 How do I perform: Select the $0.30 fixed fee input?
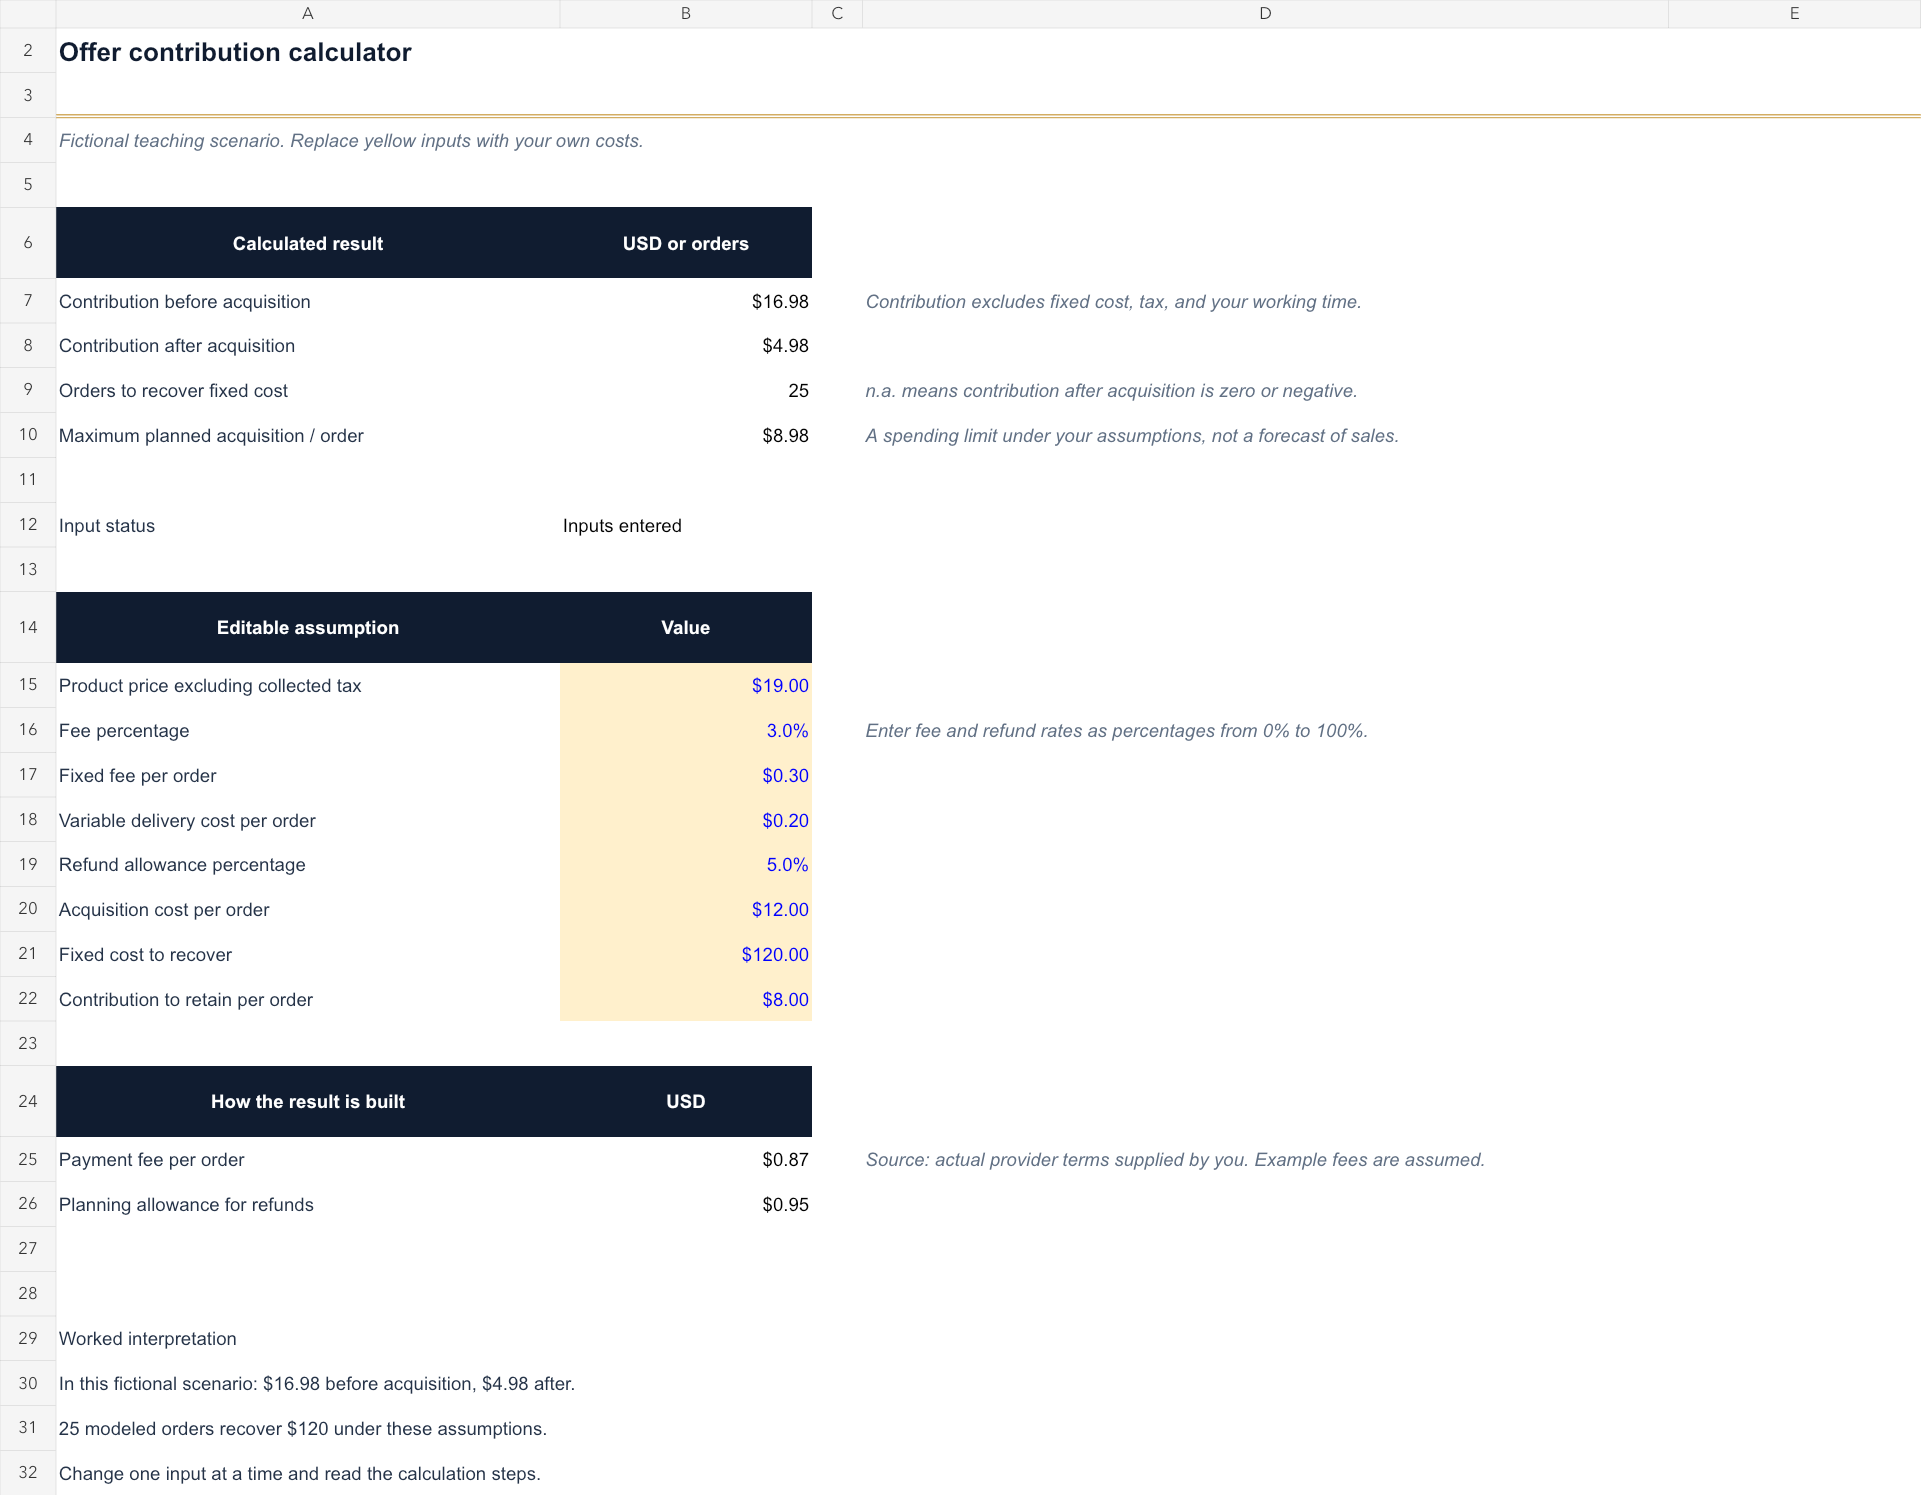tap(686, 775)
